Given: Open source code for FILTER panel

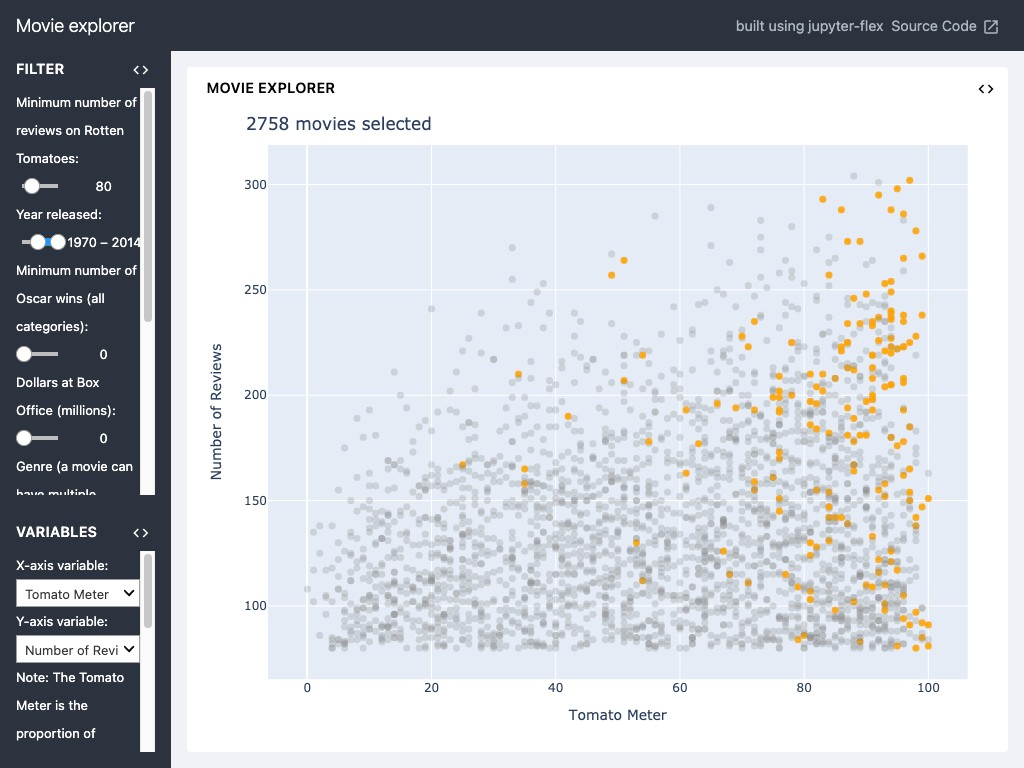Looking at the screenshot, I should coord(140,70).
